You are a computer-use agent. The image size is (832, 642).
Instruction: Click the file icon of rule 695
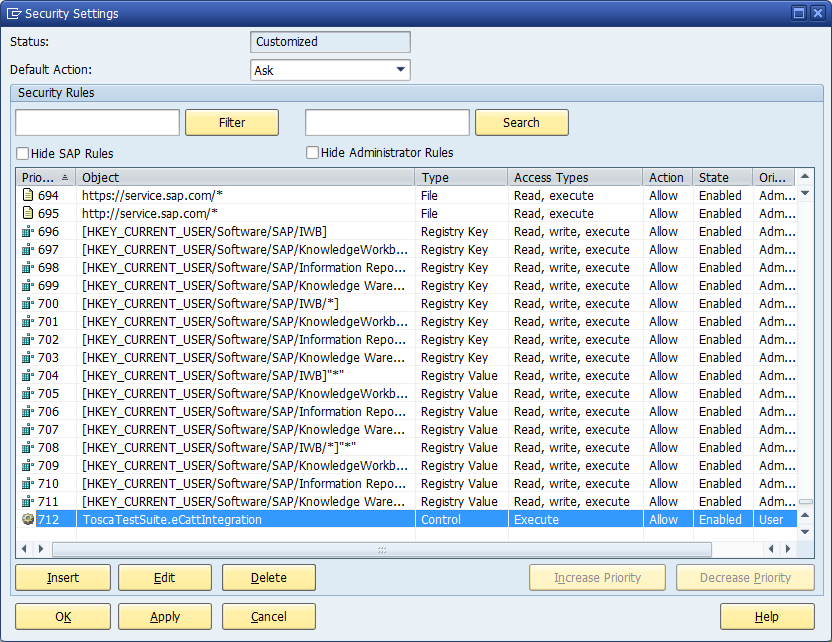[x=28, y=214]
